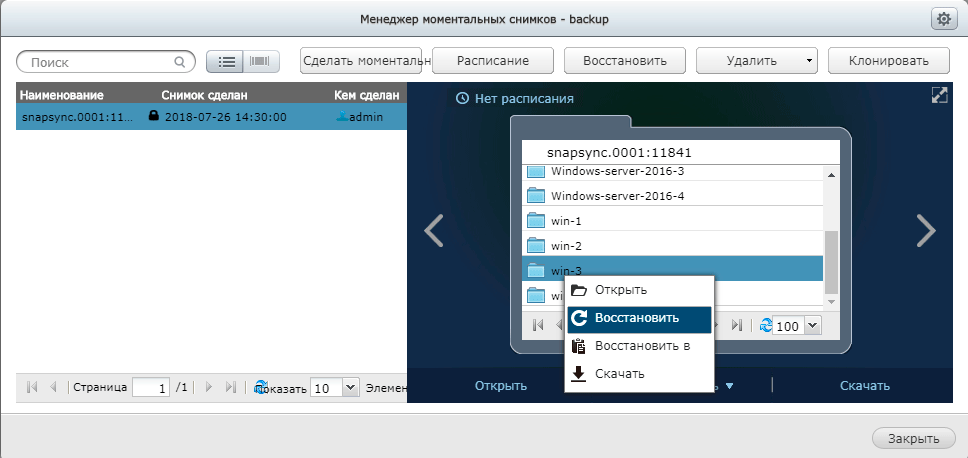Screen dimensions: 968x458
Task: Go to last page in folder pager
Action: 736,325
